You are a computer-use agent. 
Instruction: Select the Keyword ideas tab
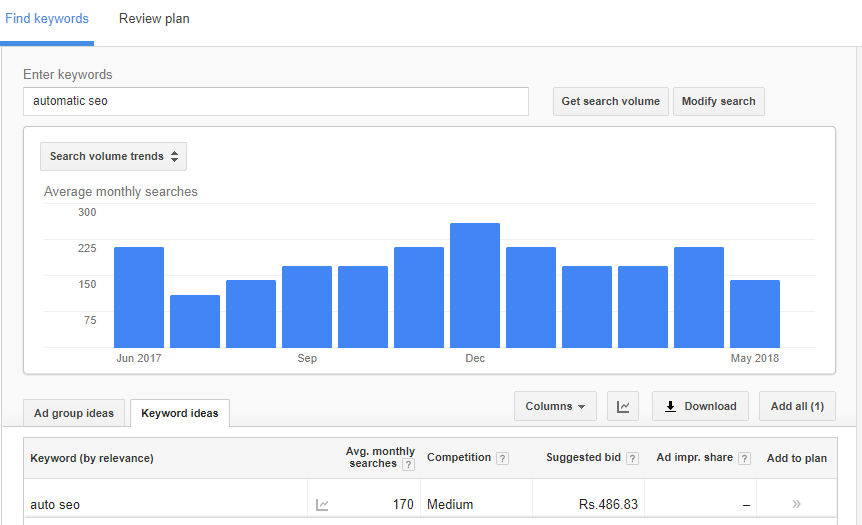click(180, 413)
